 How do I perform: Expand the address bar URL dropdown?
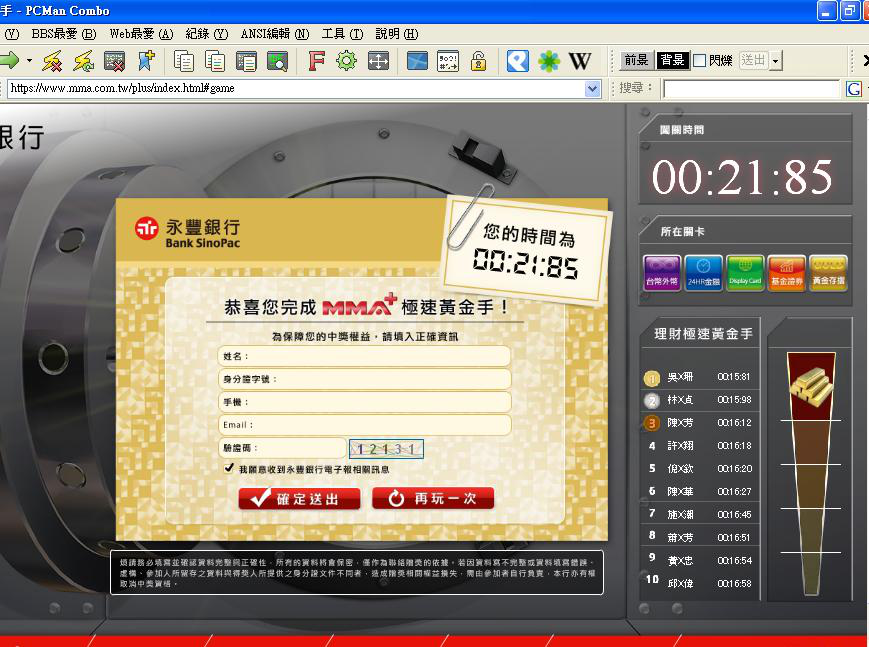(x=593, y=88)
